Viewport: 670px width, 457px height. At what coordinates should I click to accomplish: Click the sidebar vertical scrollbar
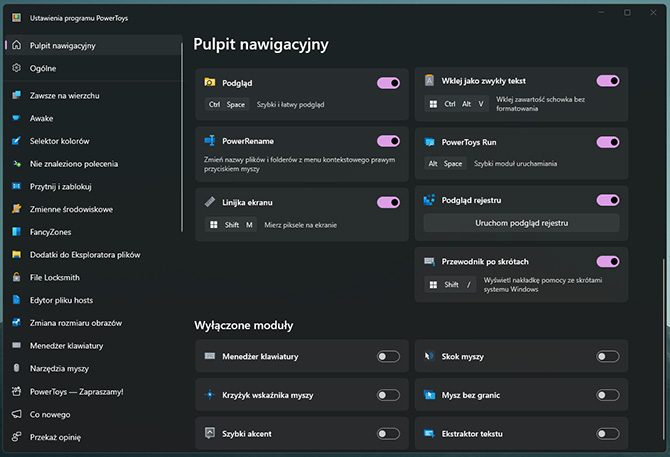coord(182,137)
